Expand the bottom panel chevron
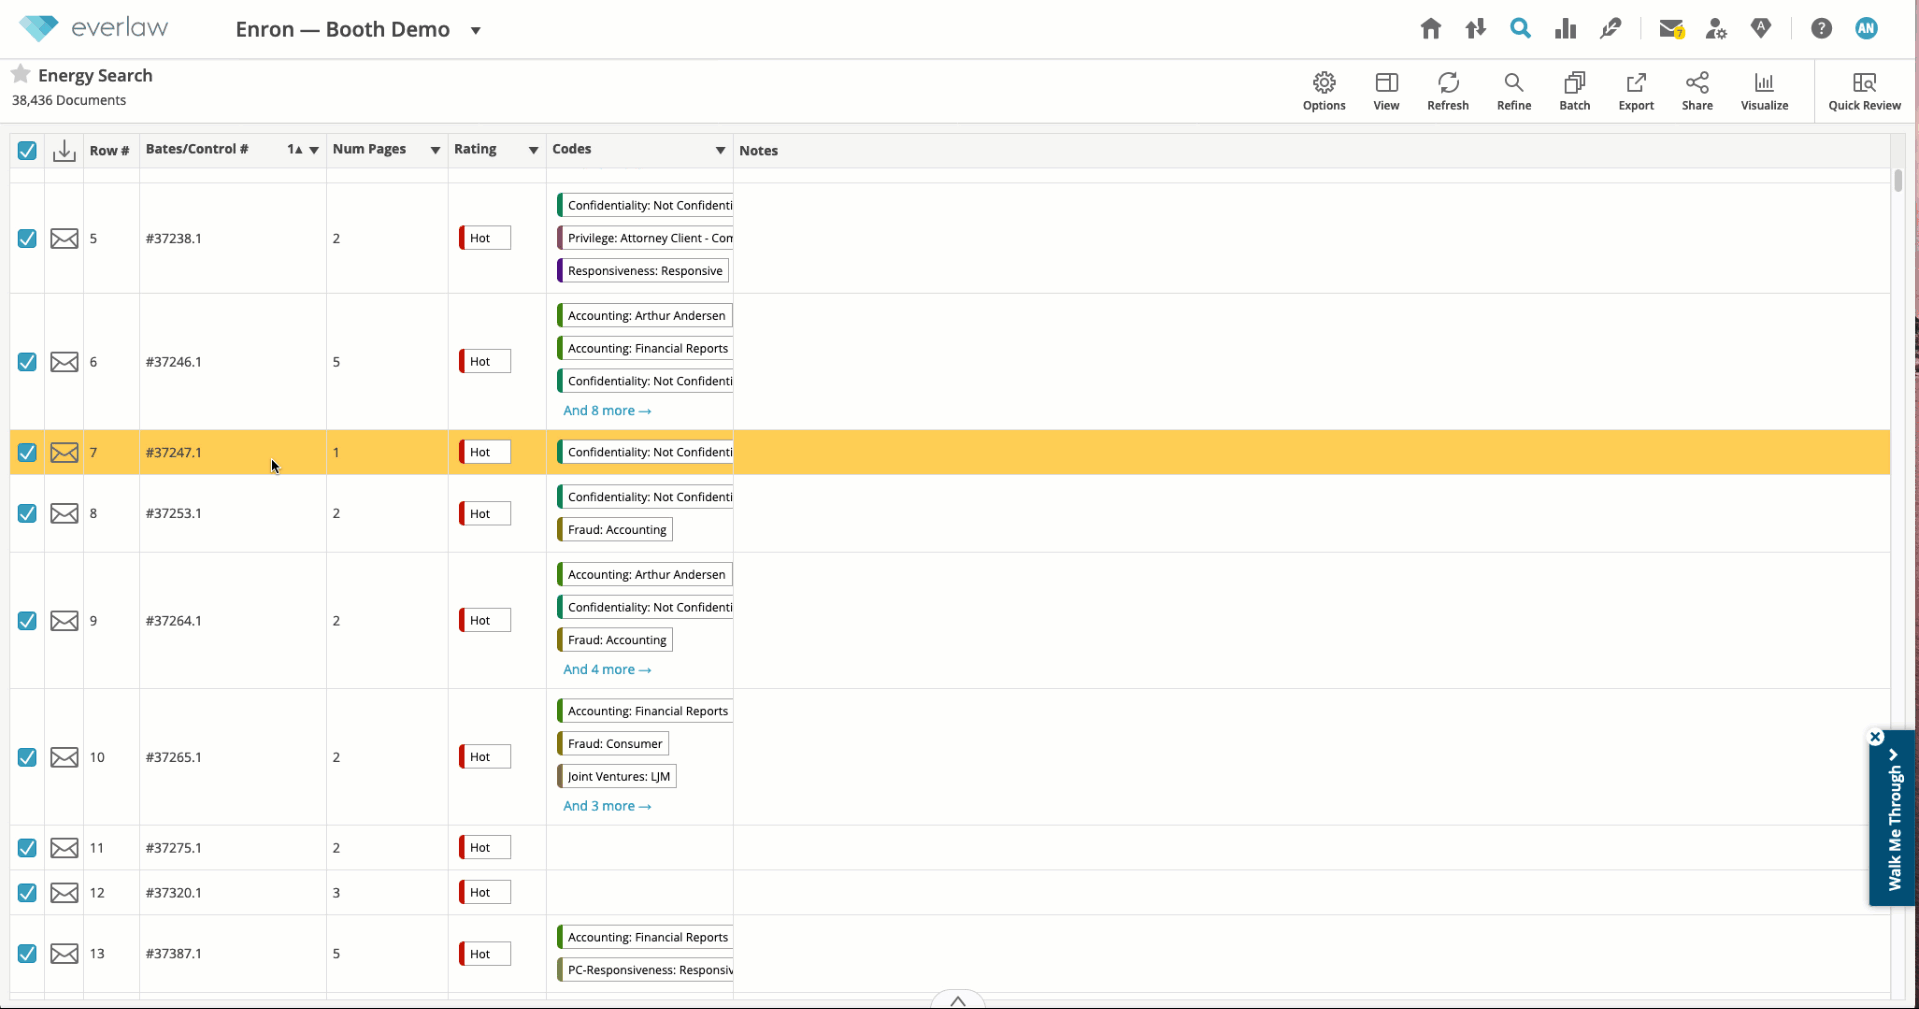The height and width of the screenshot is (1009, 1919). tap(957, 1000)
